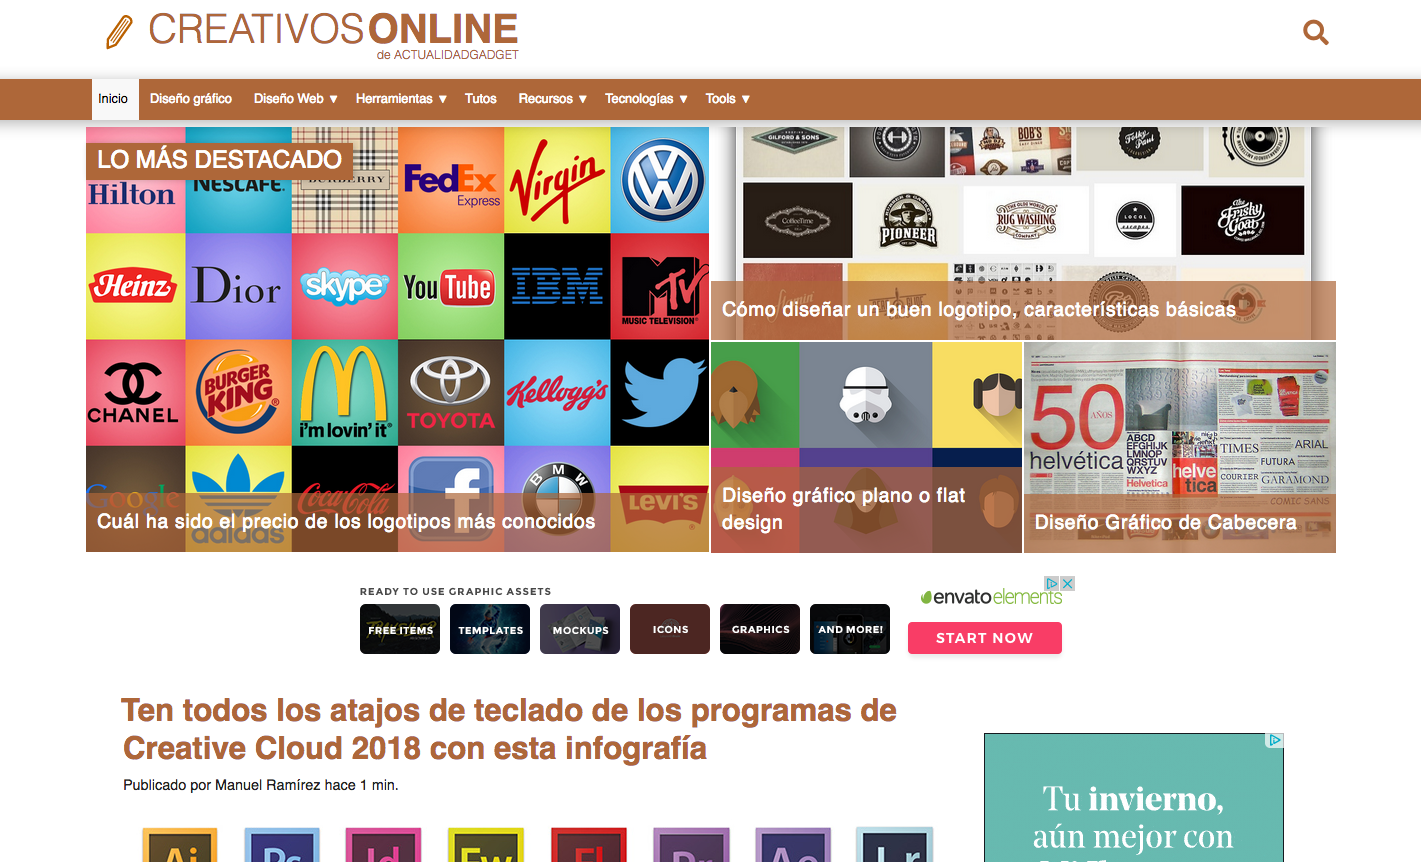Image resolution: width=1421 pixels, height=862 pixels.
Task: Click the search magnifier icon in header
Action: (1316, 33)
